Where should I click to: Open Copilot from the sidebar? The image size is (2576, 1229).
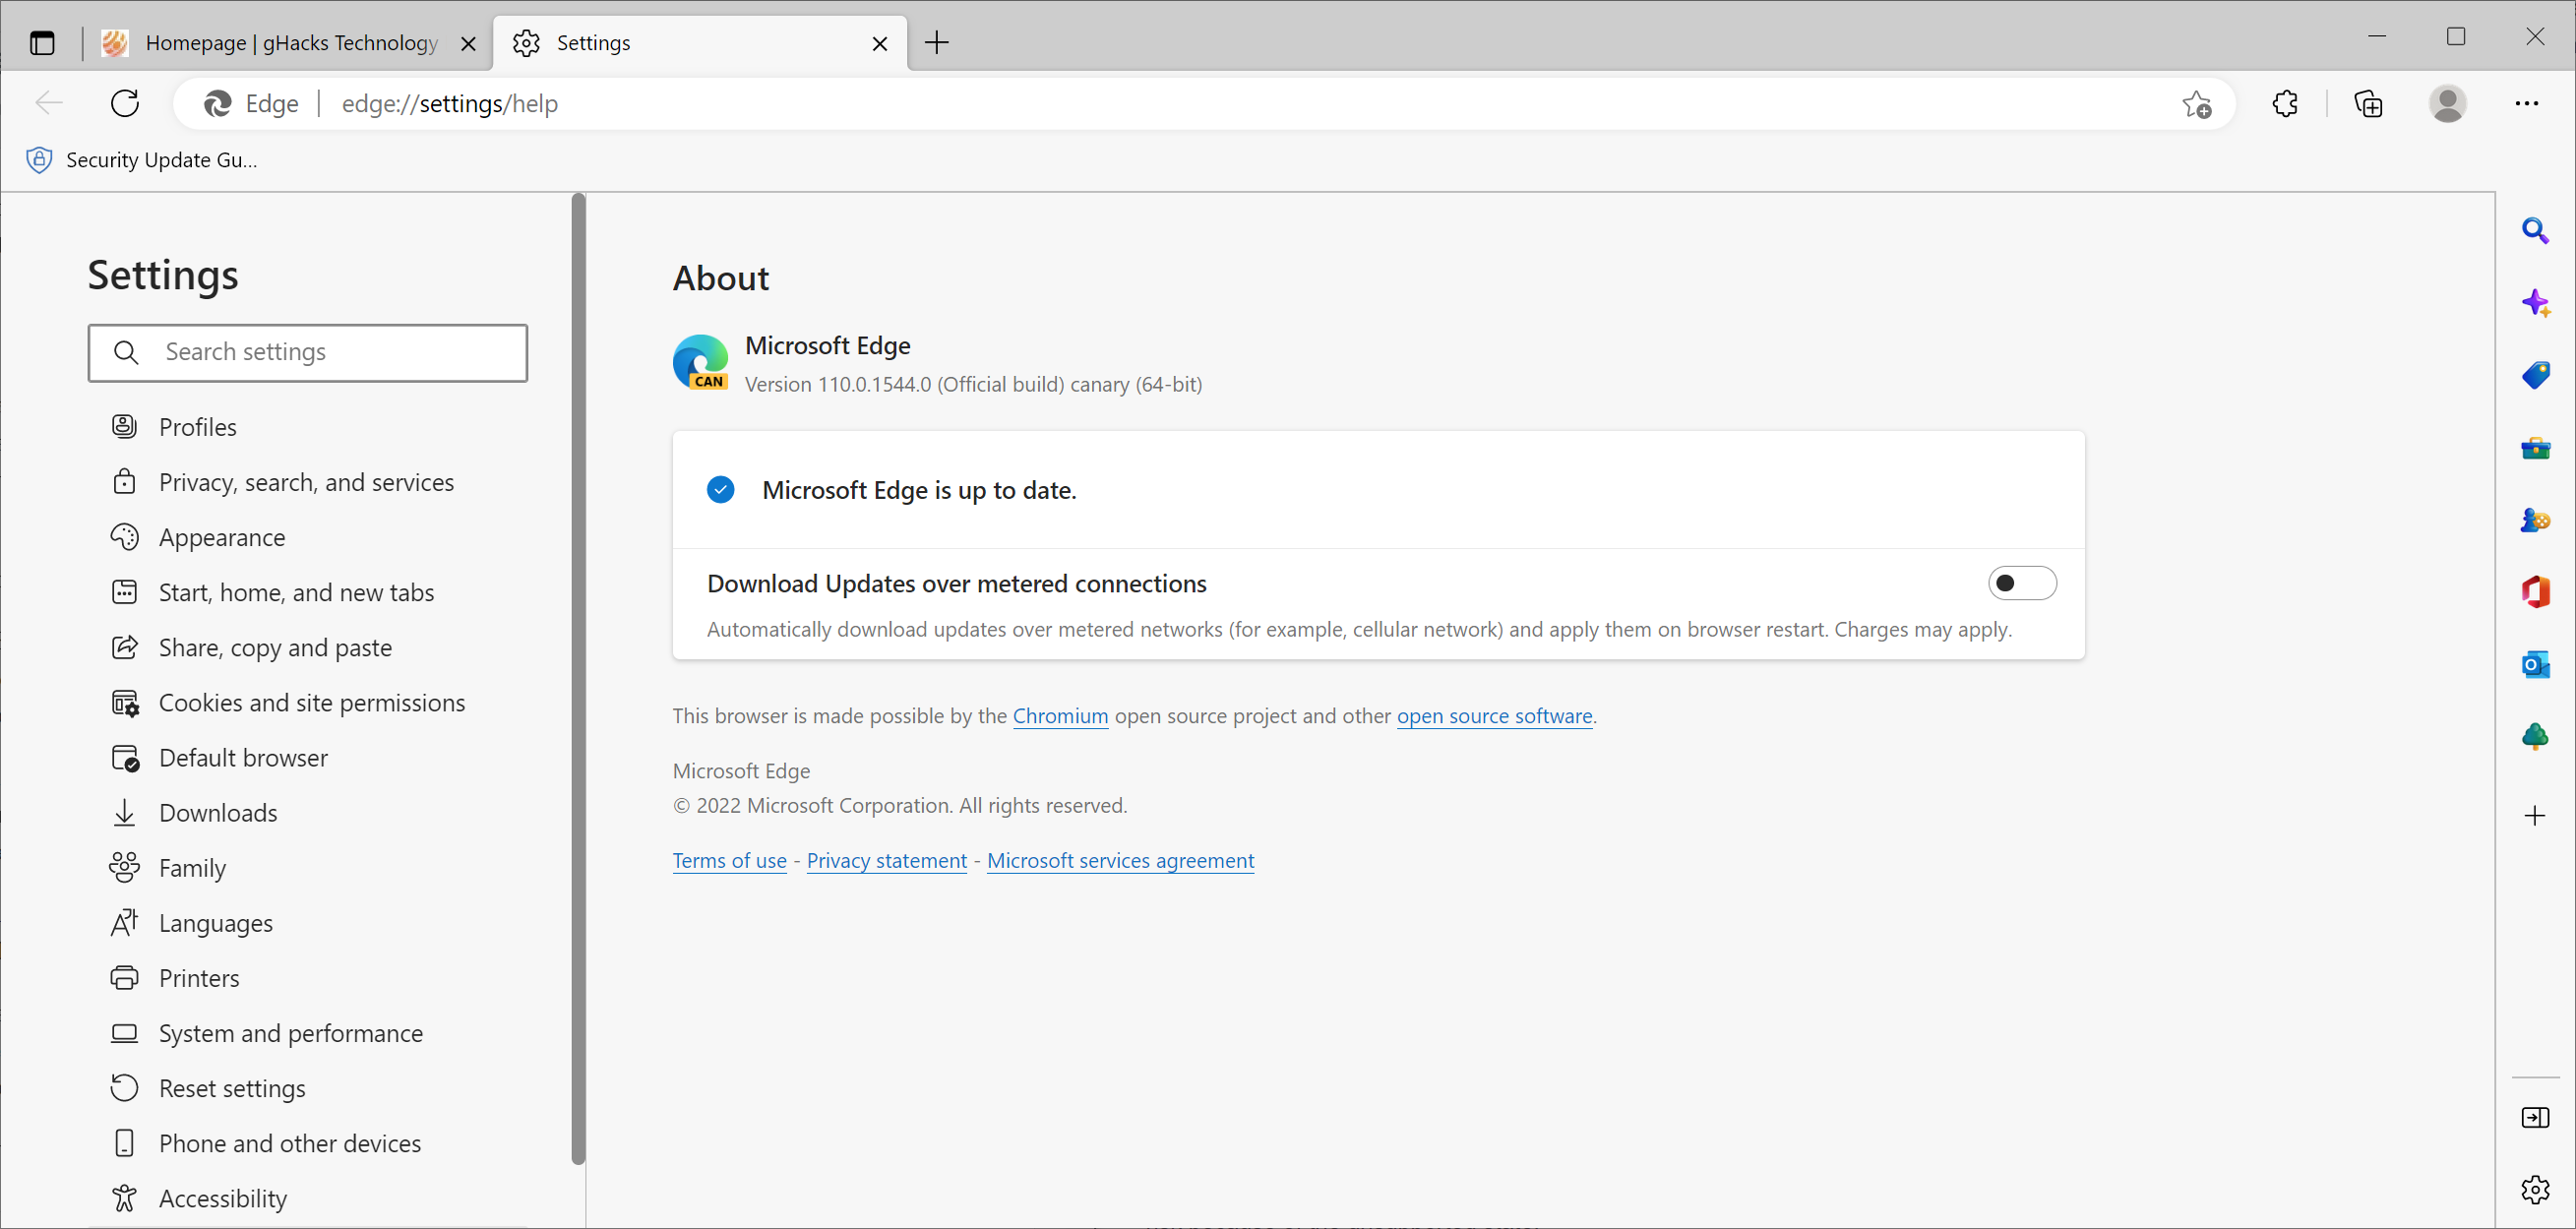(x=2537, y=302)
